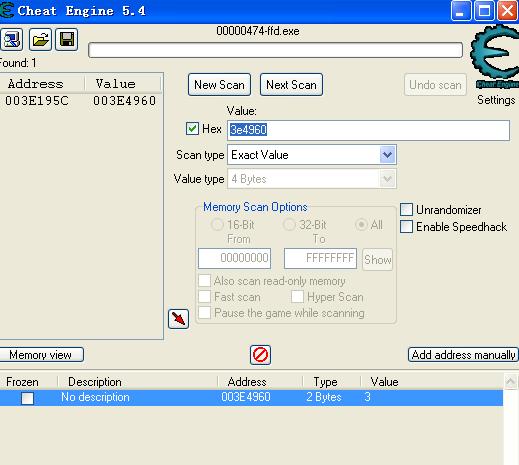Click Show memory regions button

coord(378,259)
